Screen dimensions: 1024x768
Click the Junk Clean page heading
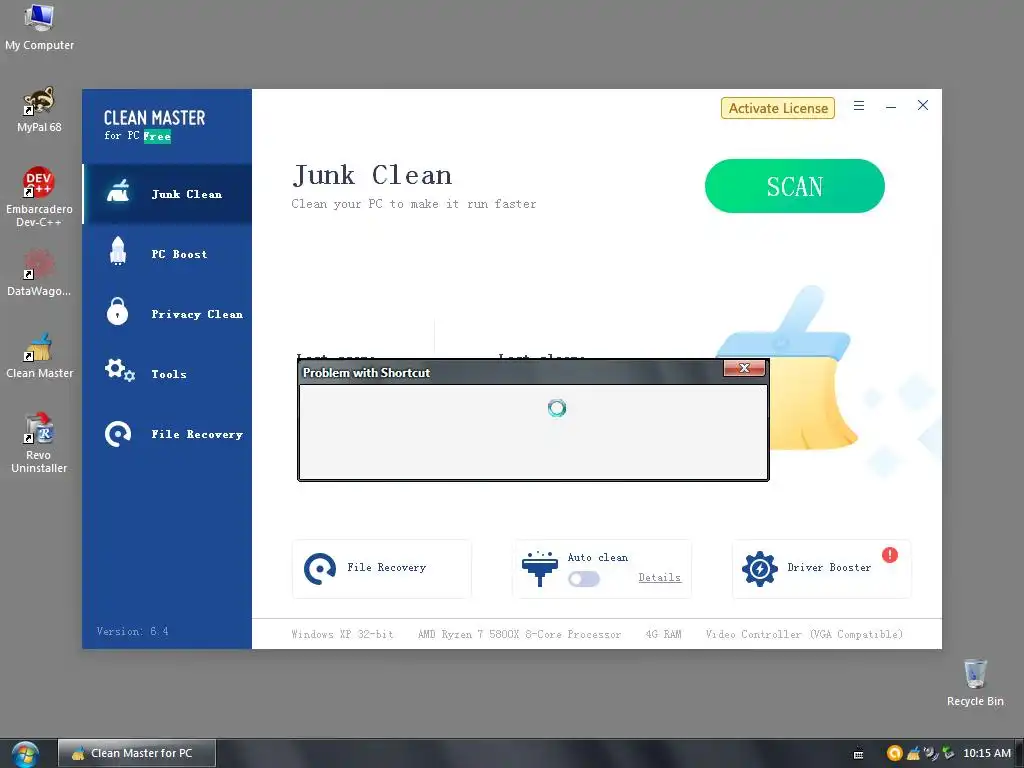pyautogui.click(x=372, y=175)
